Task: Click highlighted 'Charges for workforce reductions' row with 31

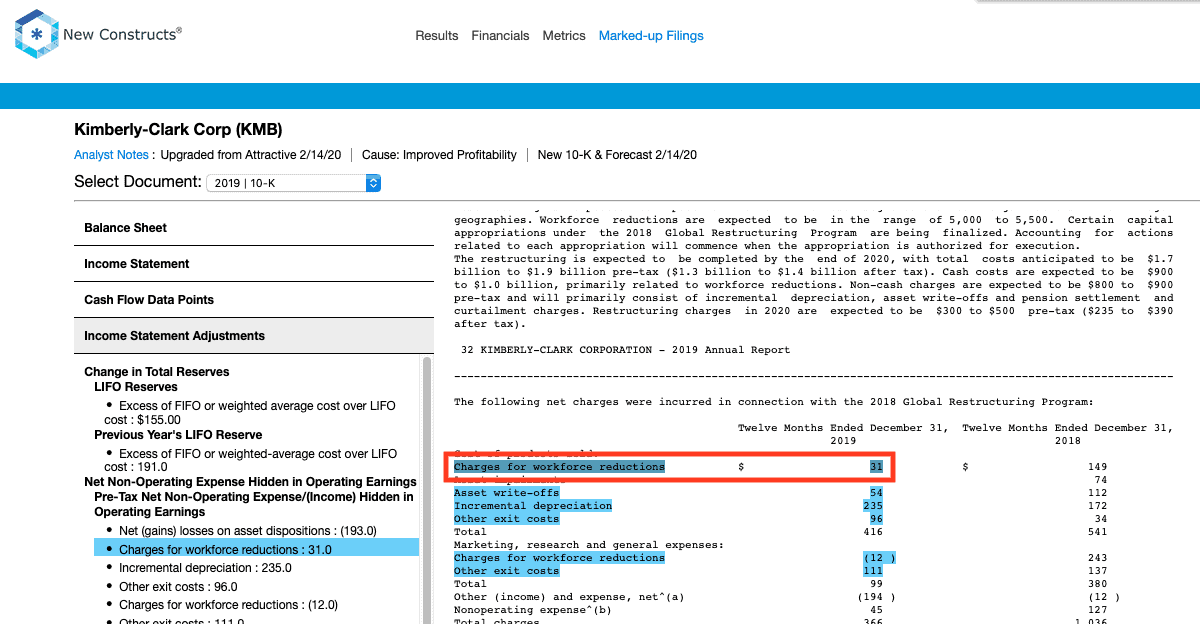Action: tap(669, 467)
